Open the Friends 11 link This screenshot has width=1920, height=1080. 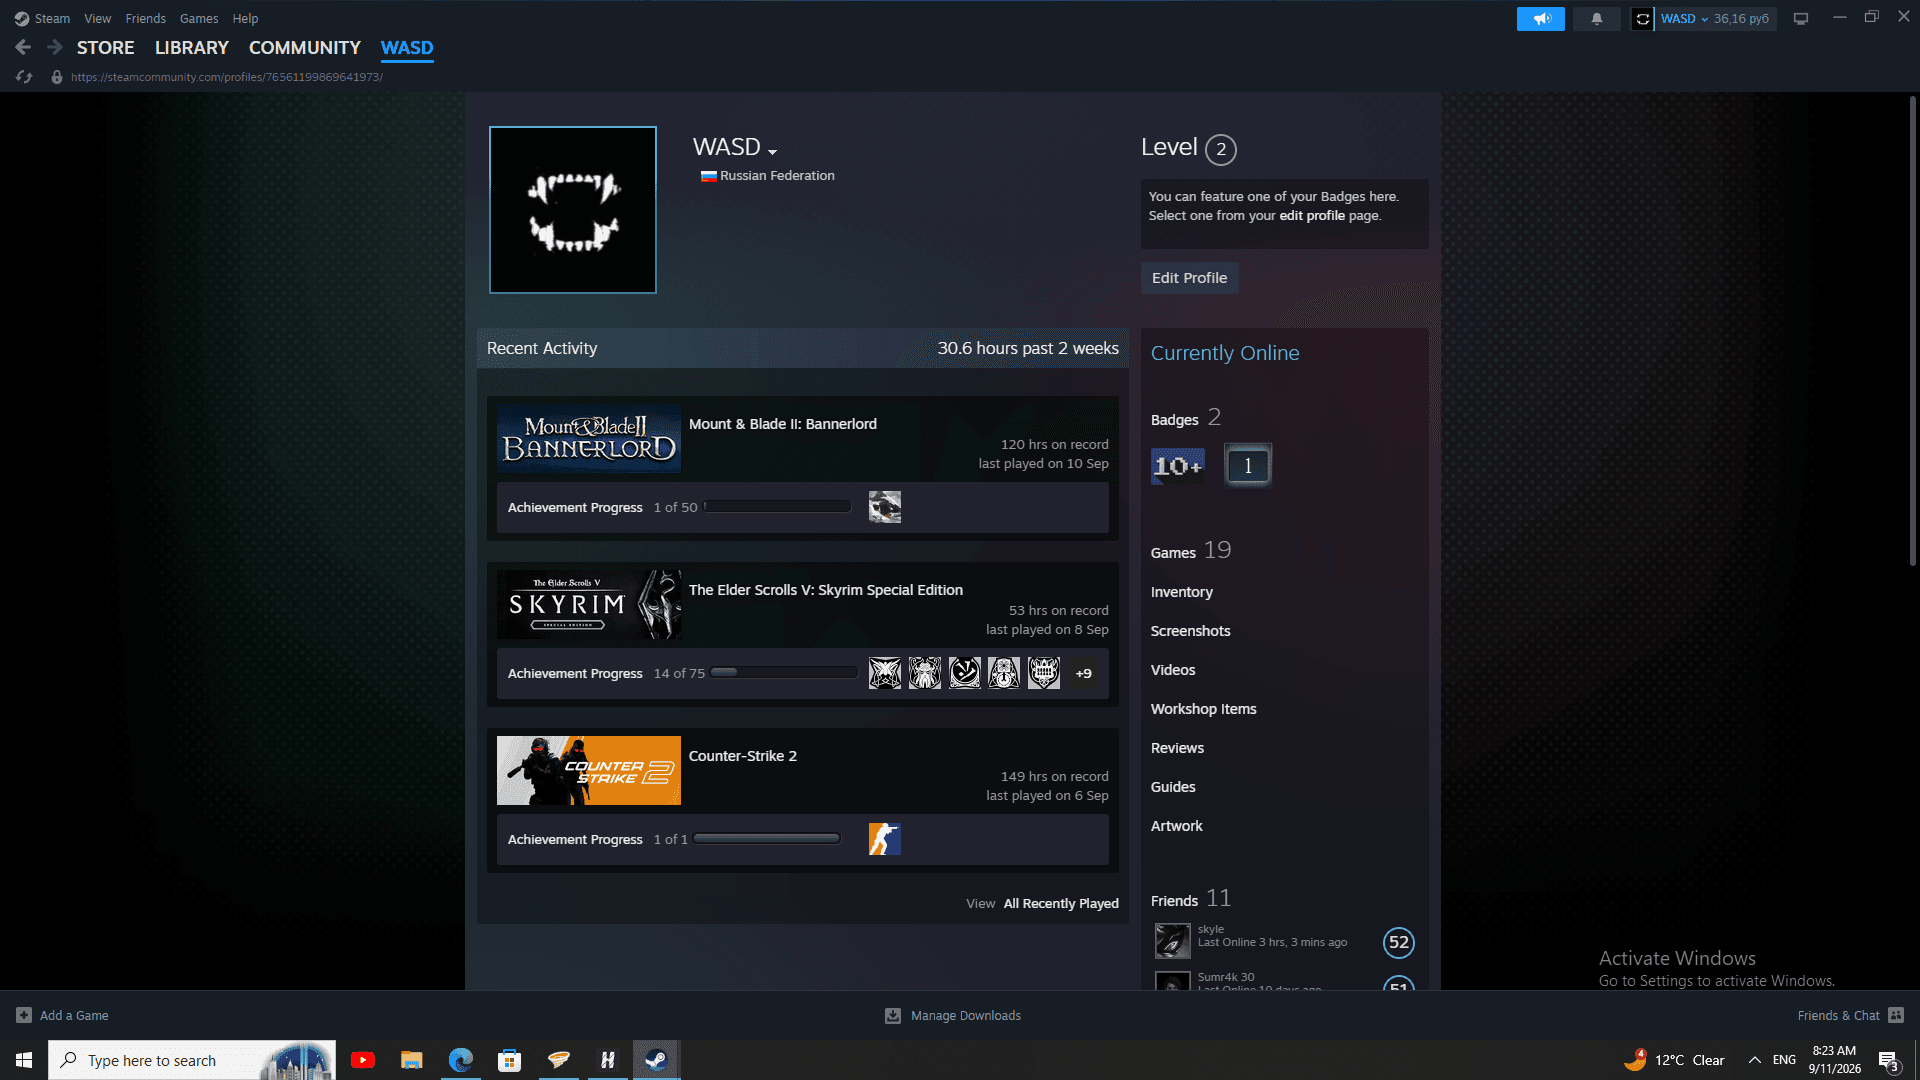coord(1191,899)
